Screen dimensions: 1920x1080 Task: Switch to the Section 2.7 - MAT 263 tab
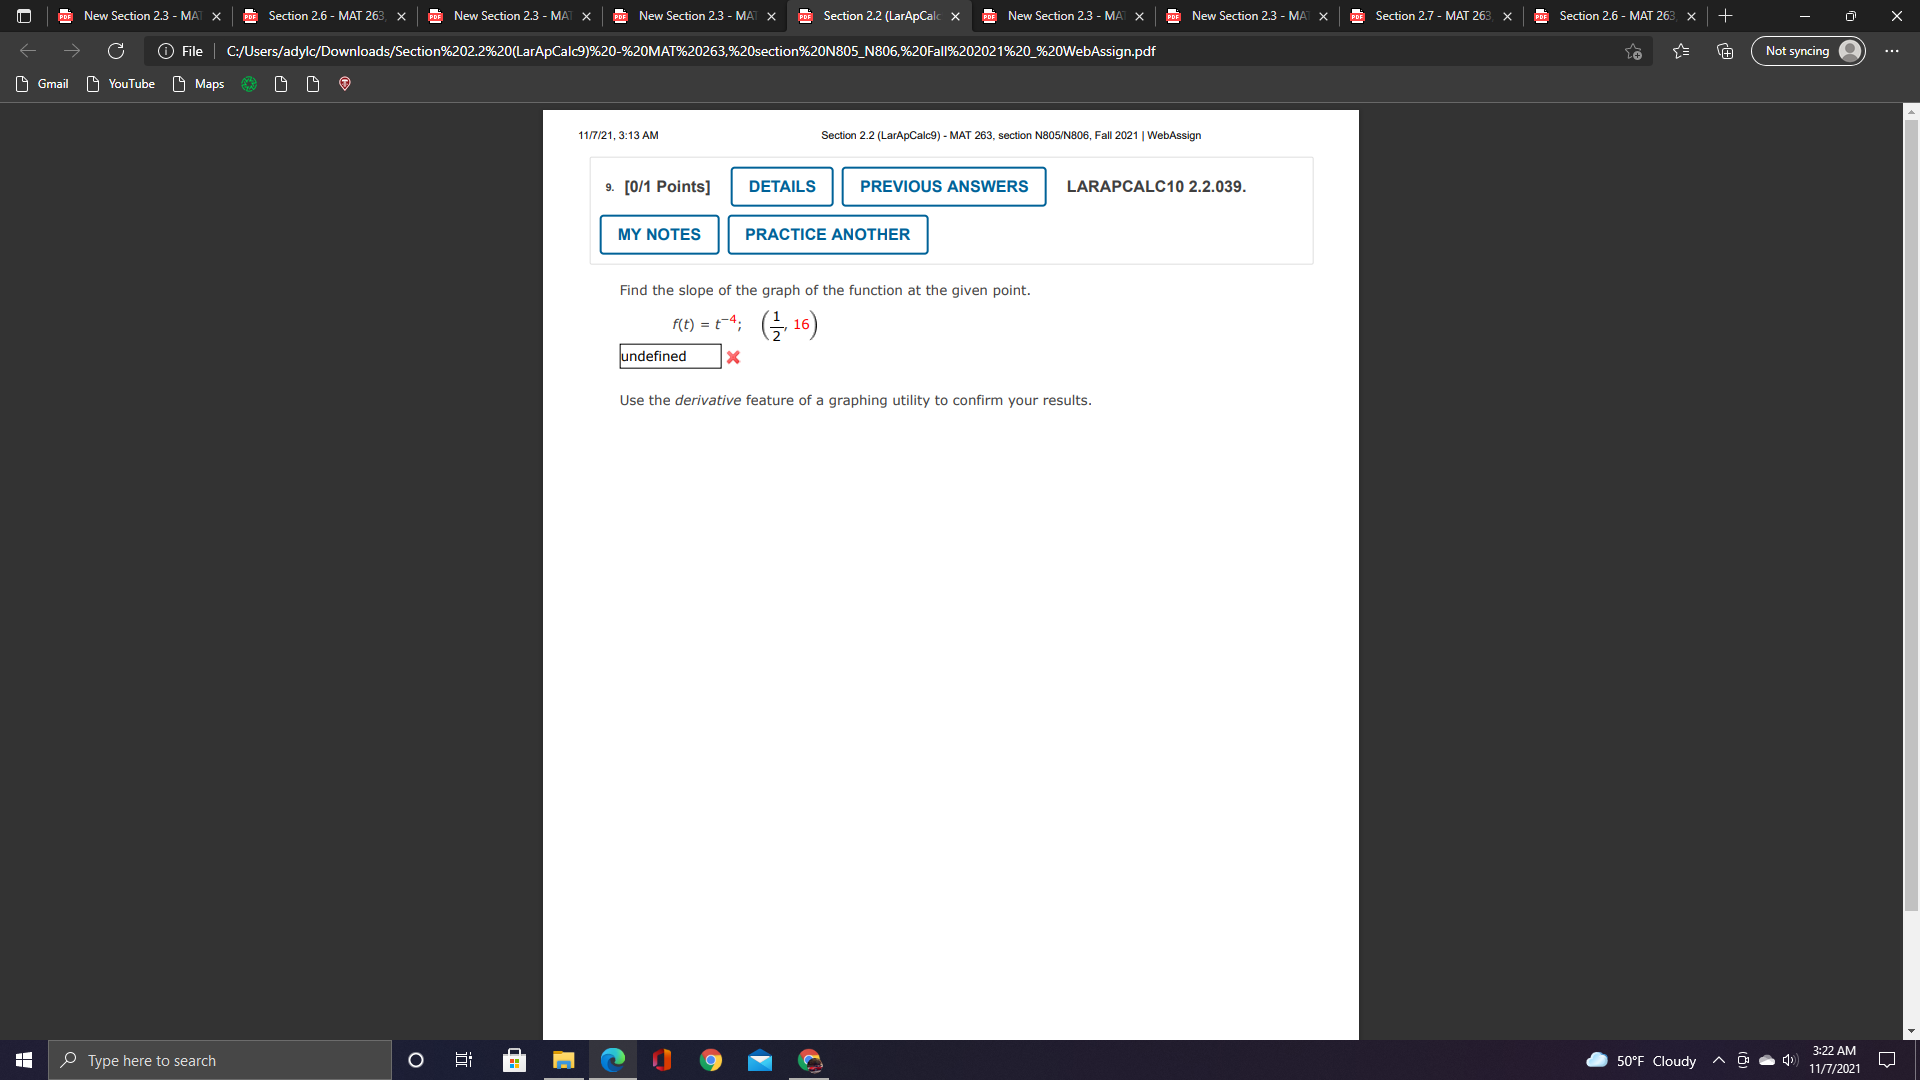[x=1430, y=16]
